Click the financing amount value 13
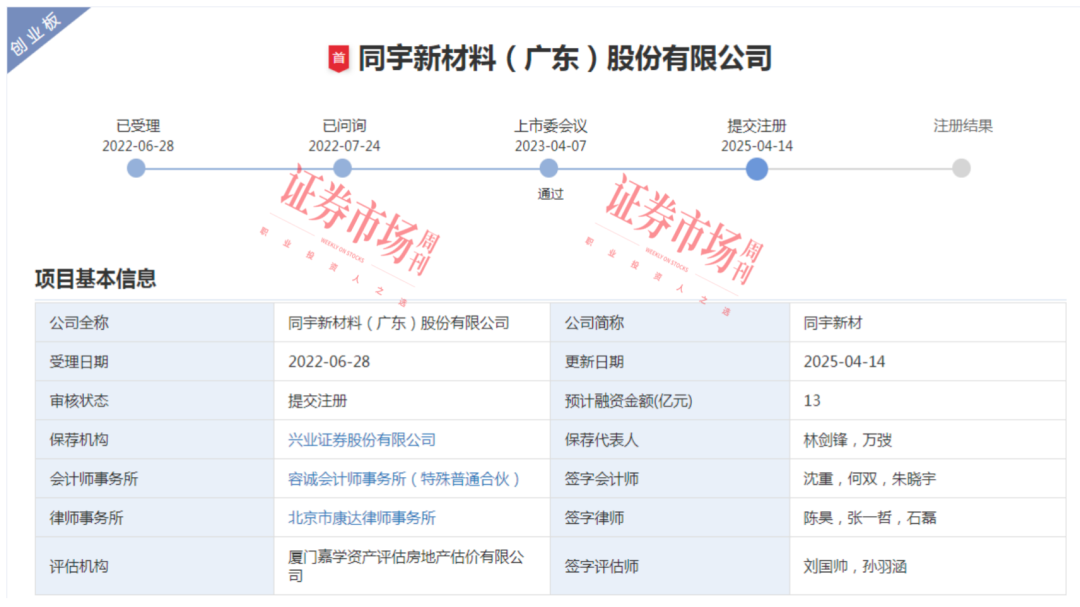 click(x=812, y=401)
